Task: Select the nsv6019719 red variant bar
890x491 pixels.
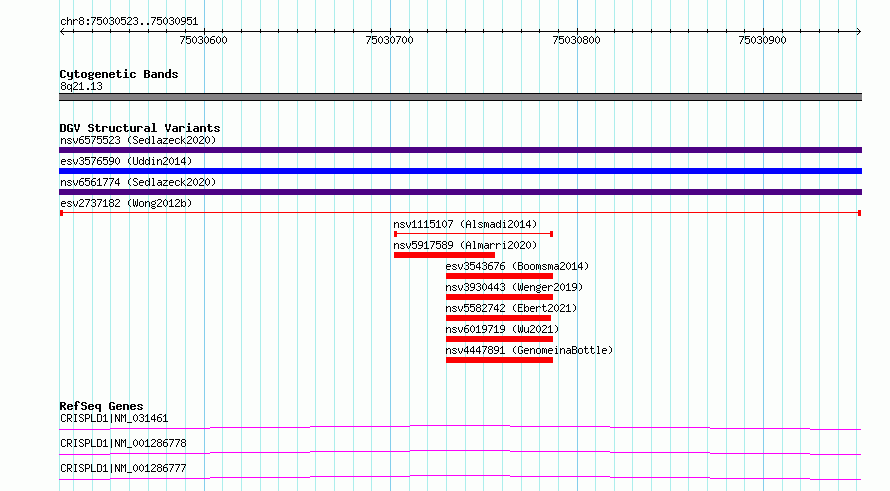Action: tap(499, 339)
